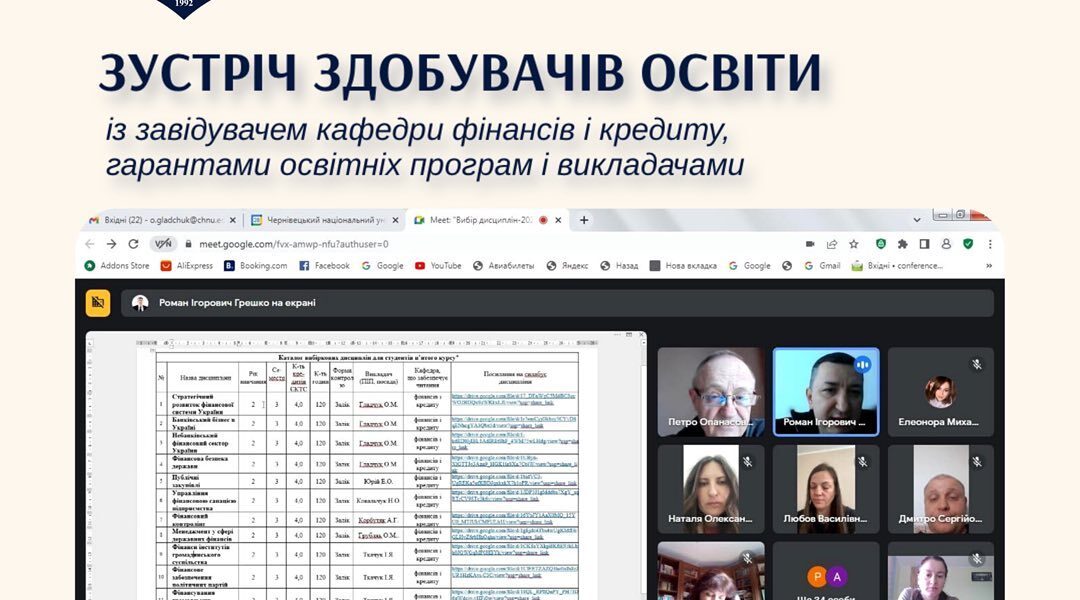Select Любов Василівн... participant tile
The width and height of the screenshot is (1080, 600).
click(x=826, y=489)
